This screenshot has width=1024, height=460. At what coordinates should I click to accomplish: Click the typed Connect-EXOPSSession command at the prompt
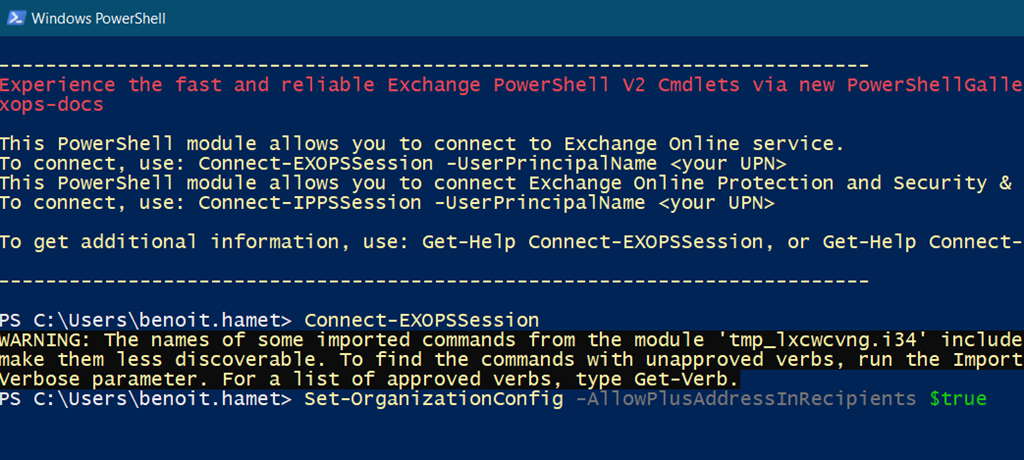point(421,320)
